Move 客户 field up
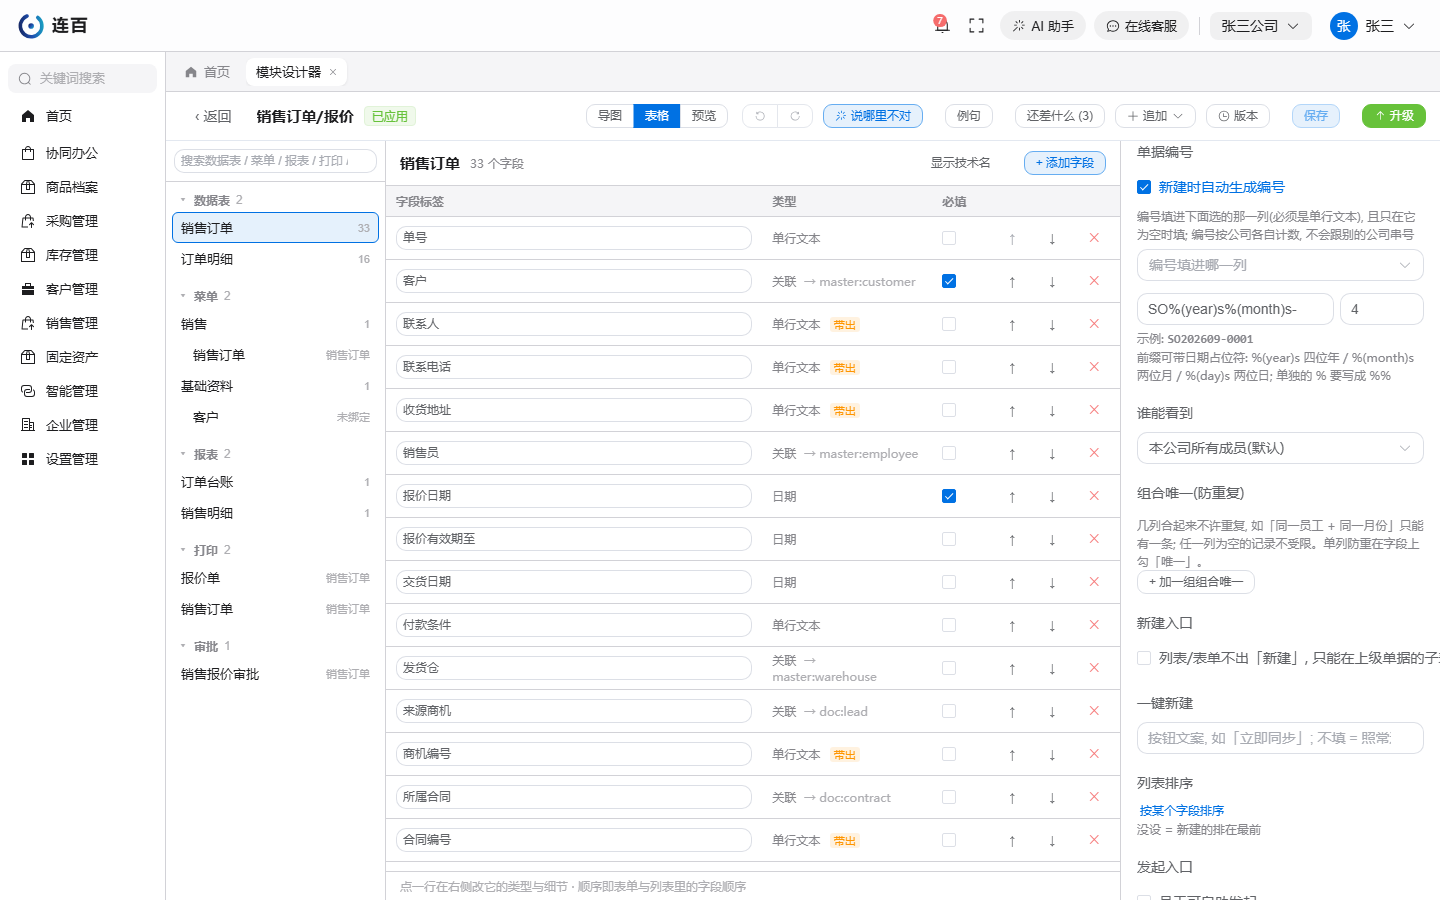The image size is (1440, 900). coord(1012,281)
